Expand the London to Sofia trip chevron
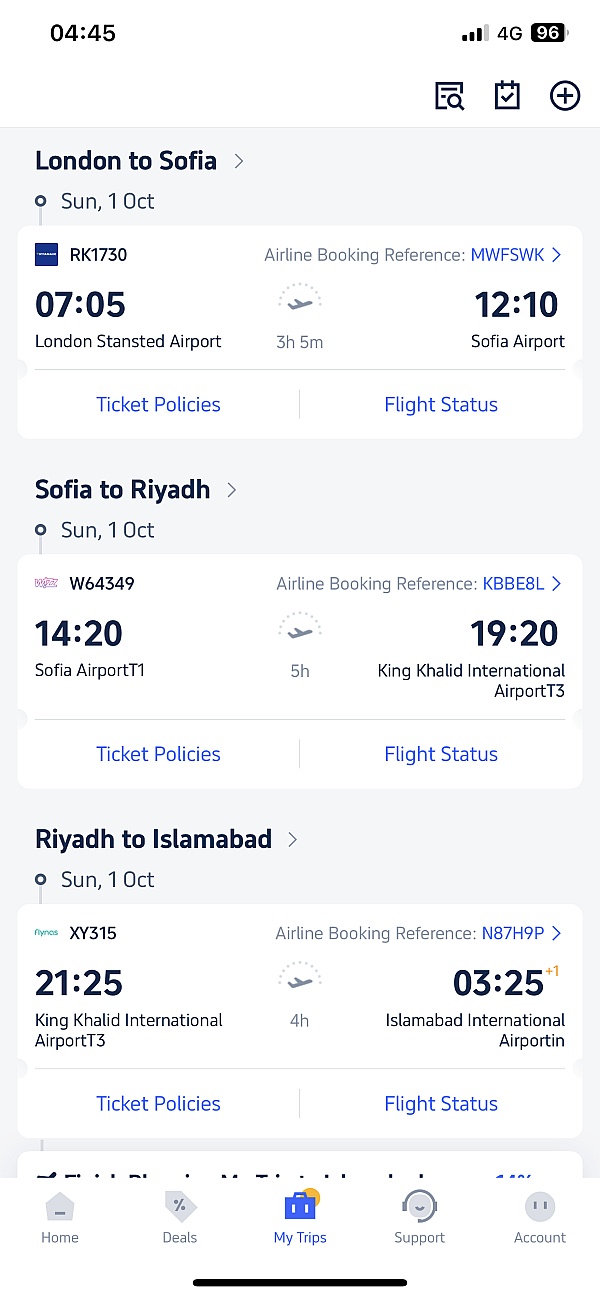The image size is (600, 1298). pos(239,161)
